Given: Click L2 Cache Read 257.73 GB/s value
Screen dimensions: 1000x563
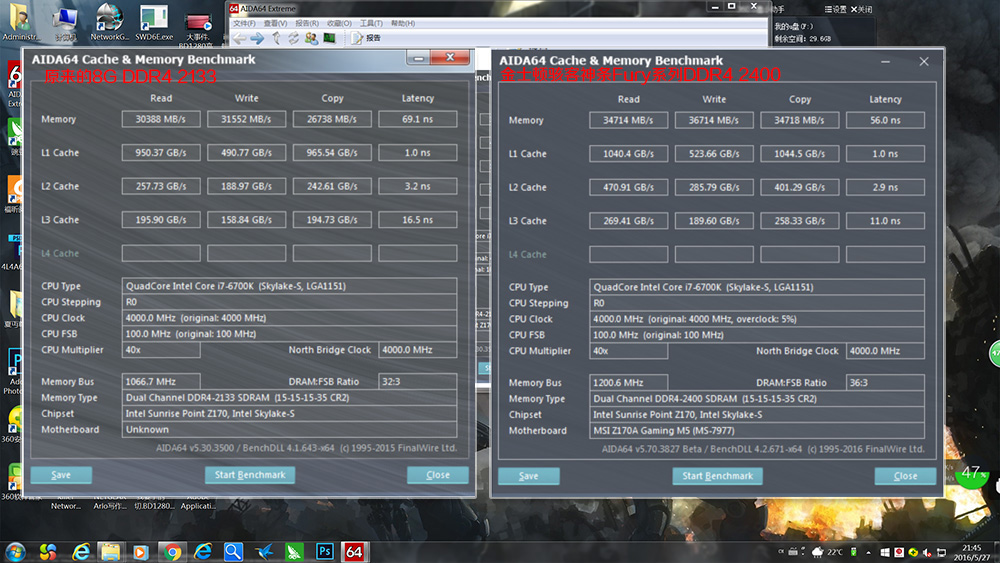Looking at the screenshot, I should click(161, 186).
